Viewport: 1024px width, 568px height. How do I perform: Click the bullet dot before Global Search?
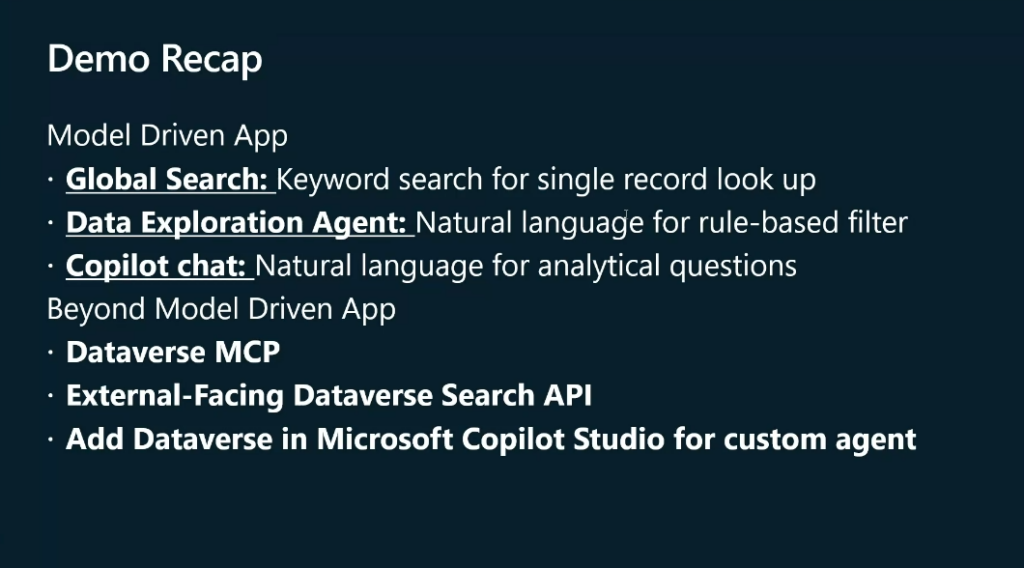coord(51,180)
